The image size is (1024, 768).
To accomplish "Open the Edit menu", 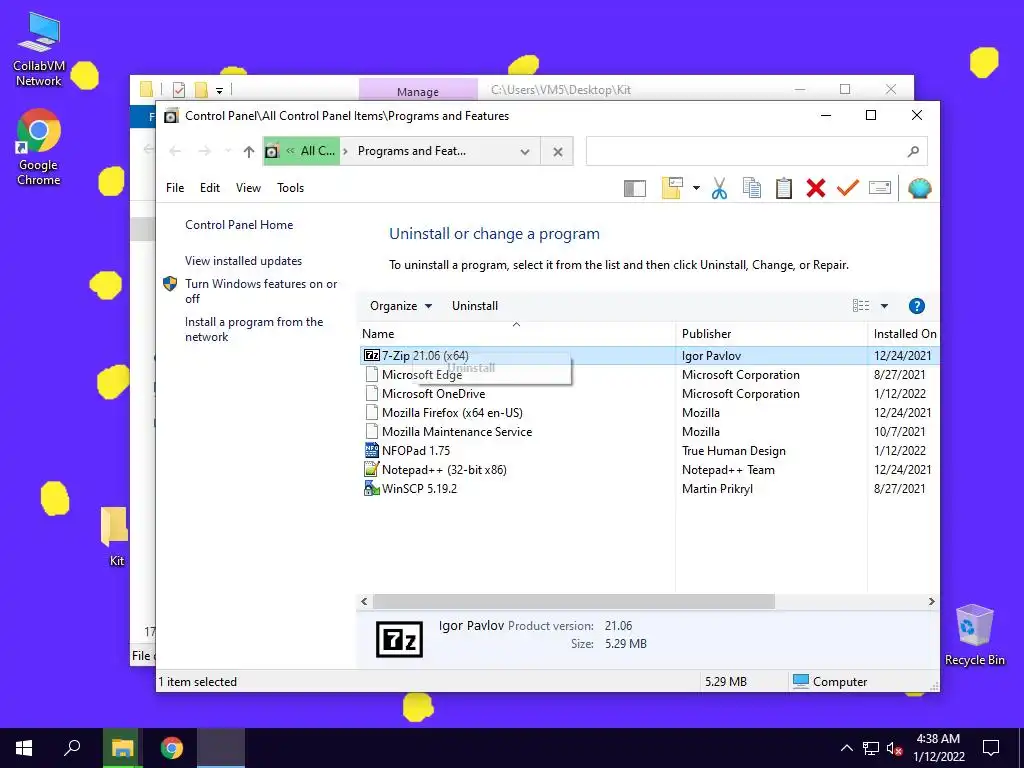I will tap(210, 187).
